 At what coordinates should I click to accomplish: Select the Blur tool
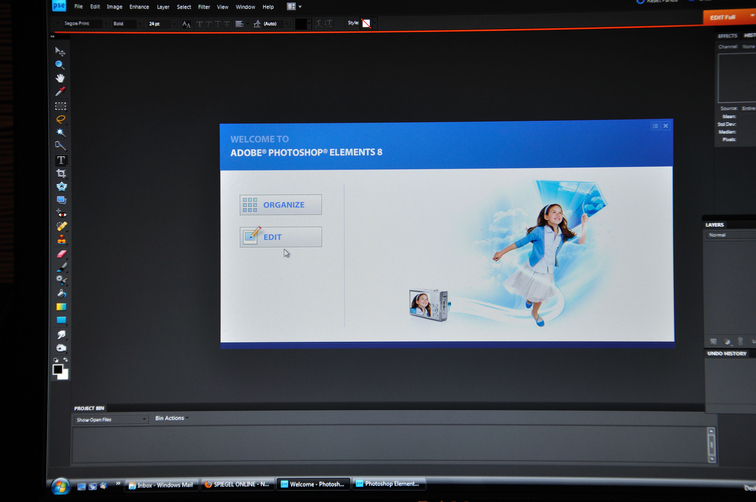[61, 334]
